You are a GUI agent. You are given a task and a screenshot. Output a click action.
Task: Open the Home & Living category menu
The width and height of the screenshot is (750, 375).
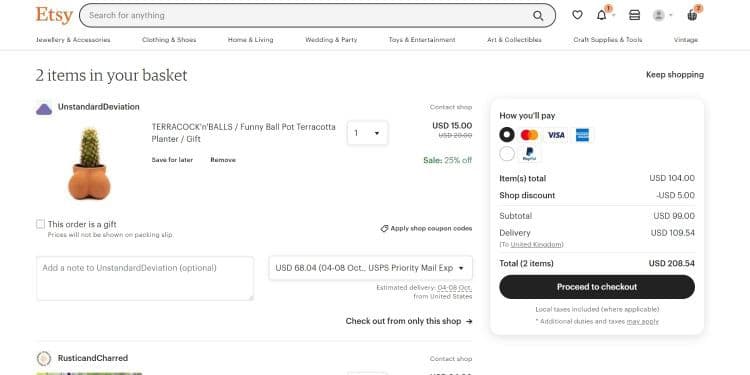tap(251, 40)
